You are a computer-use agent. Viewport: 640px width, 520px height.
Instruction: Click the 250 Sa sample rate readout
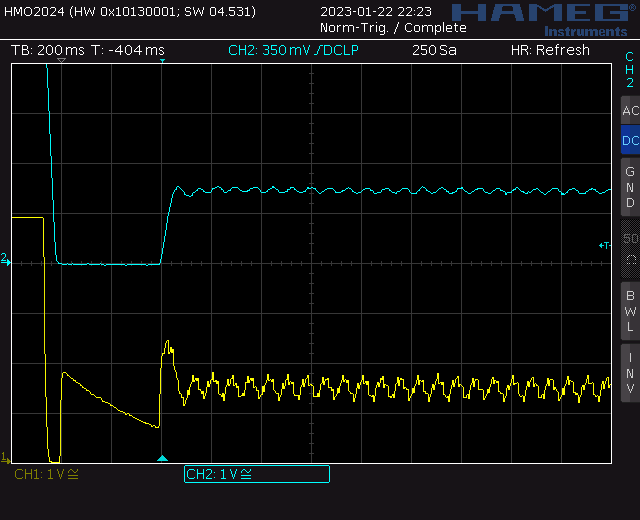(x=435, y=50)
